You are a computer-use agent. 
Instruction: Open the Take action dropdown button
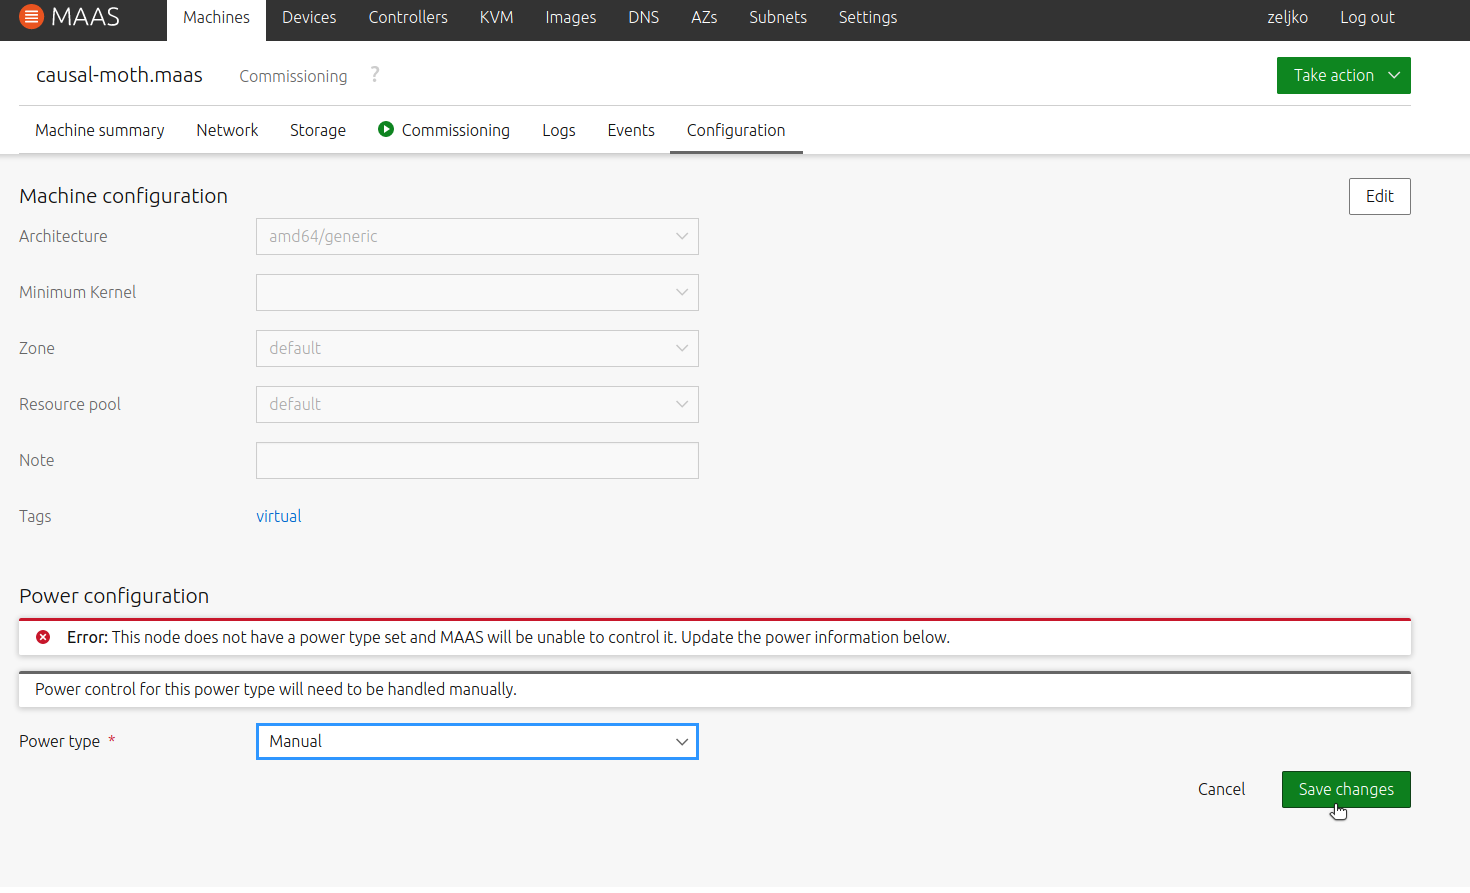pyautogui.click(x=1343, y=75)
